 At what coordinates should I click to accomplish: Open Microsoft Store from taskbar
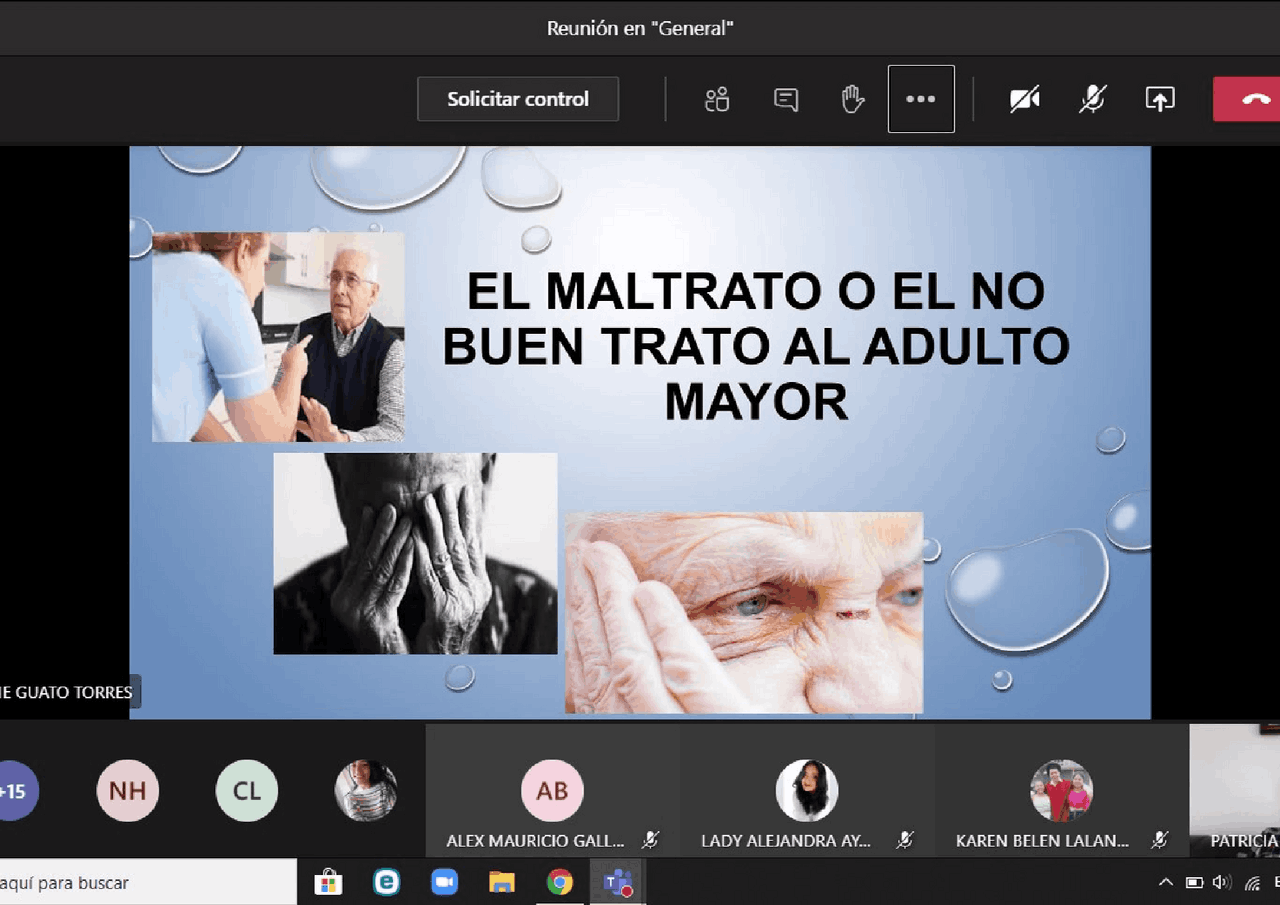tap(328, 882)
